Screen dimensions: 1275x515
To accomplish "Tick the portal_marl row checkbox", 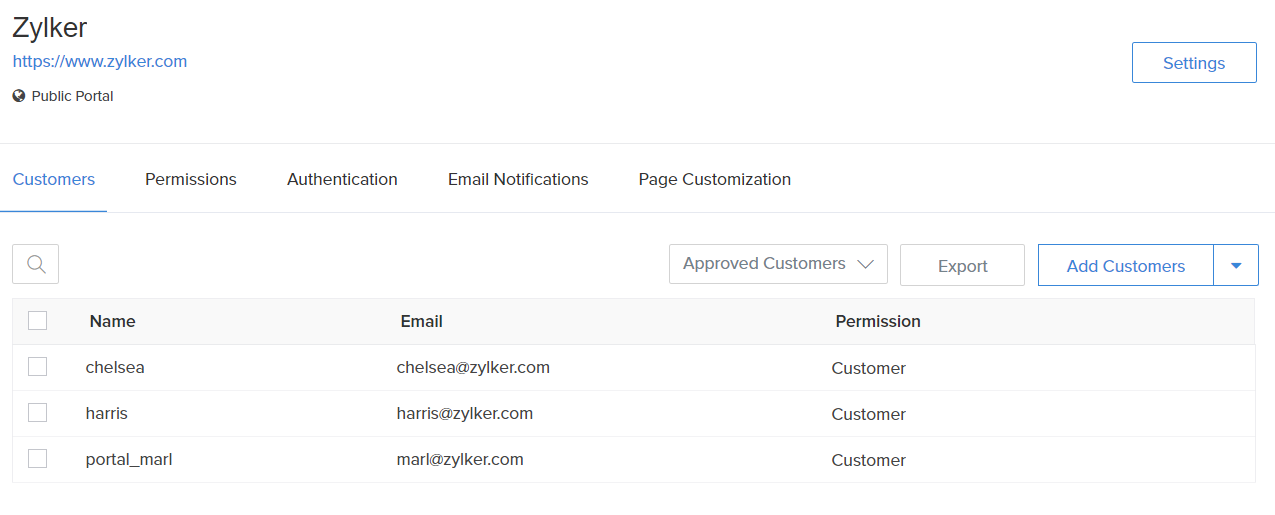I will (x=38, y=459).
